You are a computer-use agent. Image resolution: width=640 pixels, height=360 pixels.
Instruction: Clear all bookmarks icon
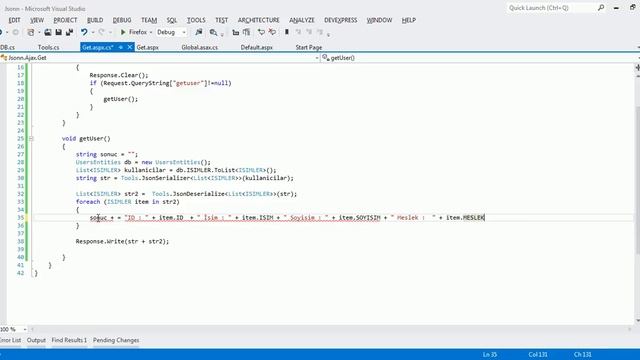[320, 32]
